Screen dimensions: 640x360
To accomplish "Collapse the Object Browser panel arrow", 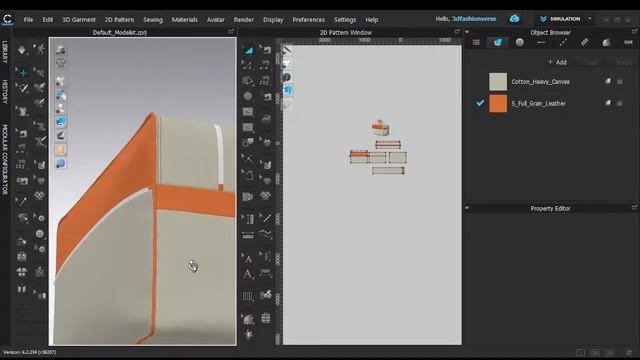I will click(467, 32).
